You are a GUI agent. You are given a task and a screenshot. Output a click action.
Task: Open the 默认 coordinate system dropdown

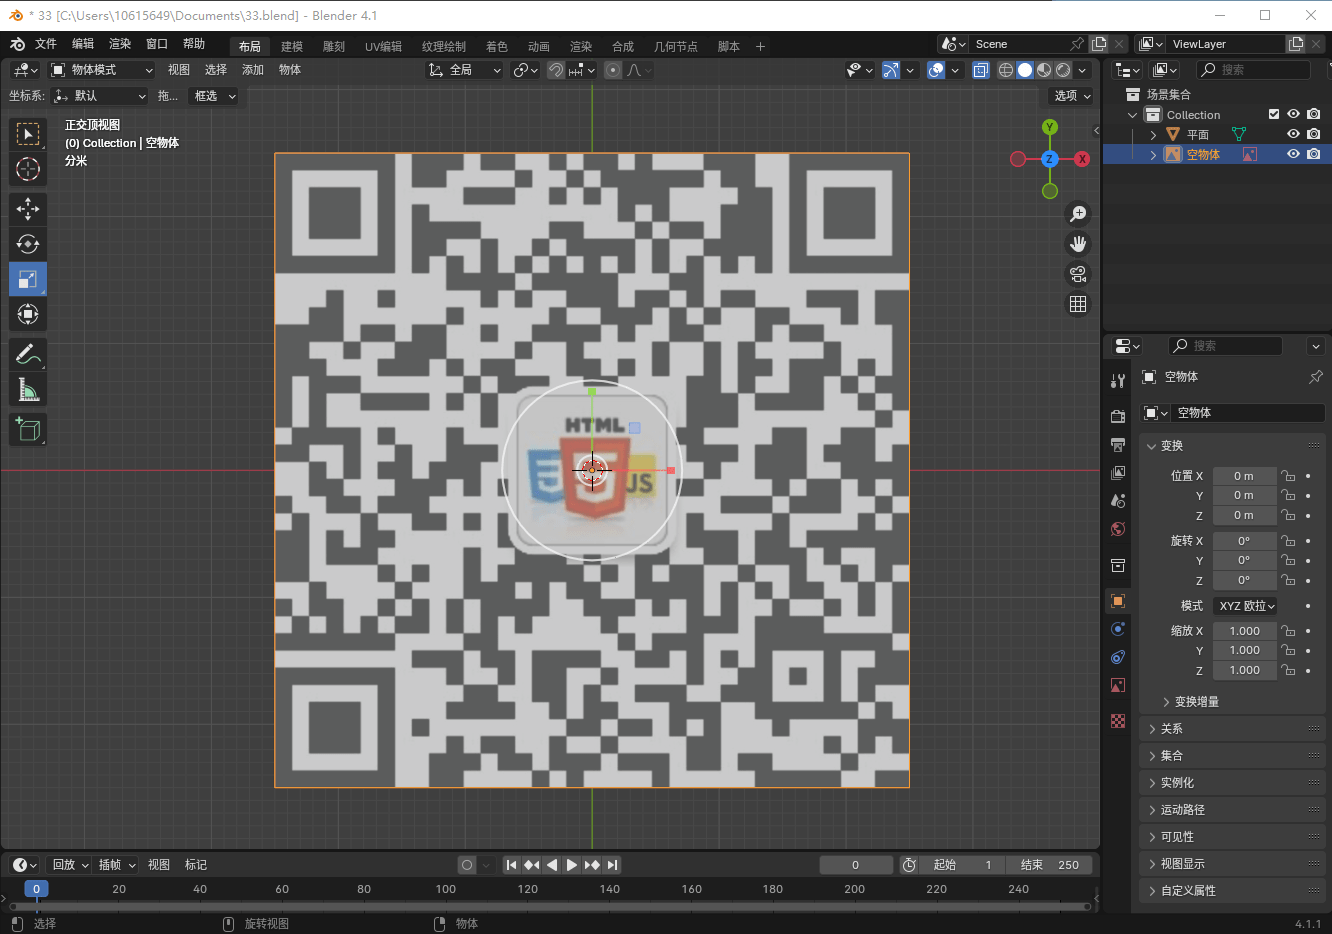click(x=99, y=96)
